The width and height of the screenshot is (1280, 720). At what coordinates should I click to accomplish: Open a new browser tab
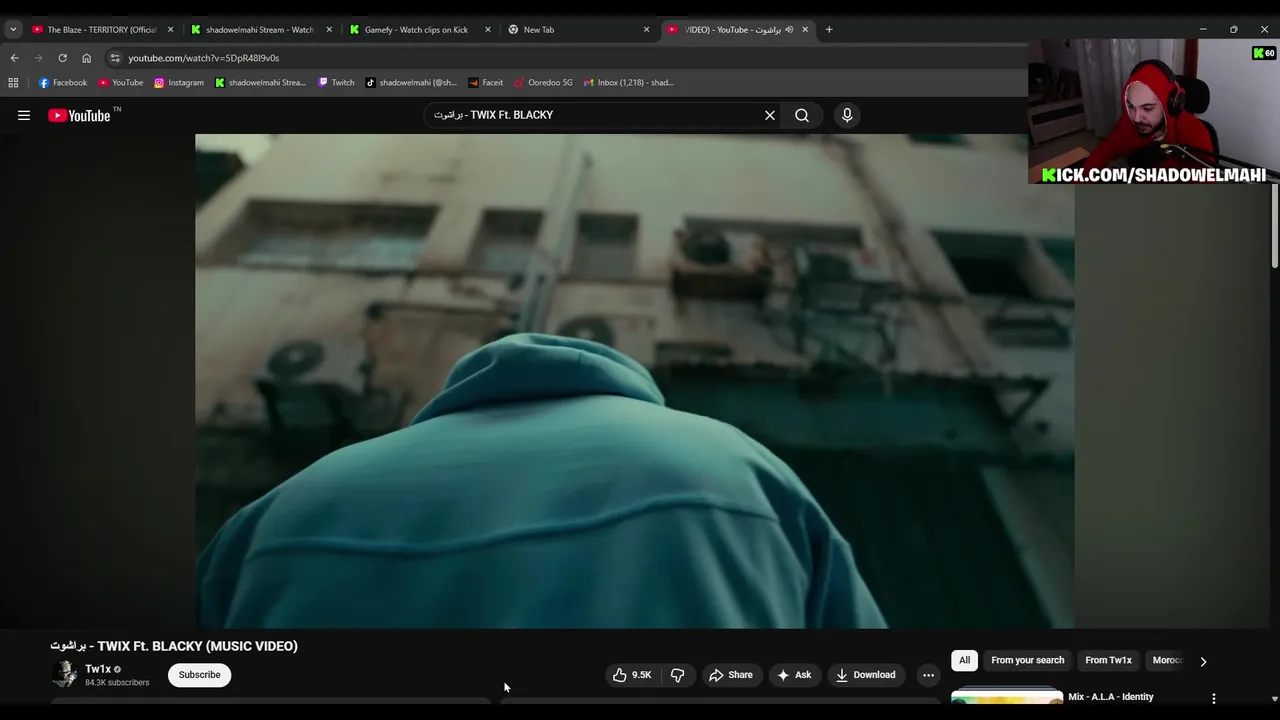[x=829, y=30]
